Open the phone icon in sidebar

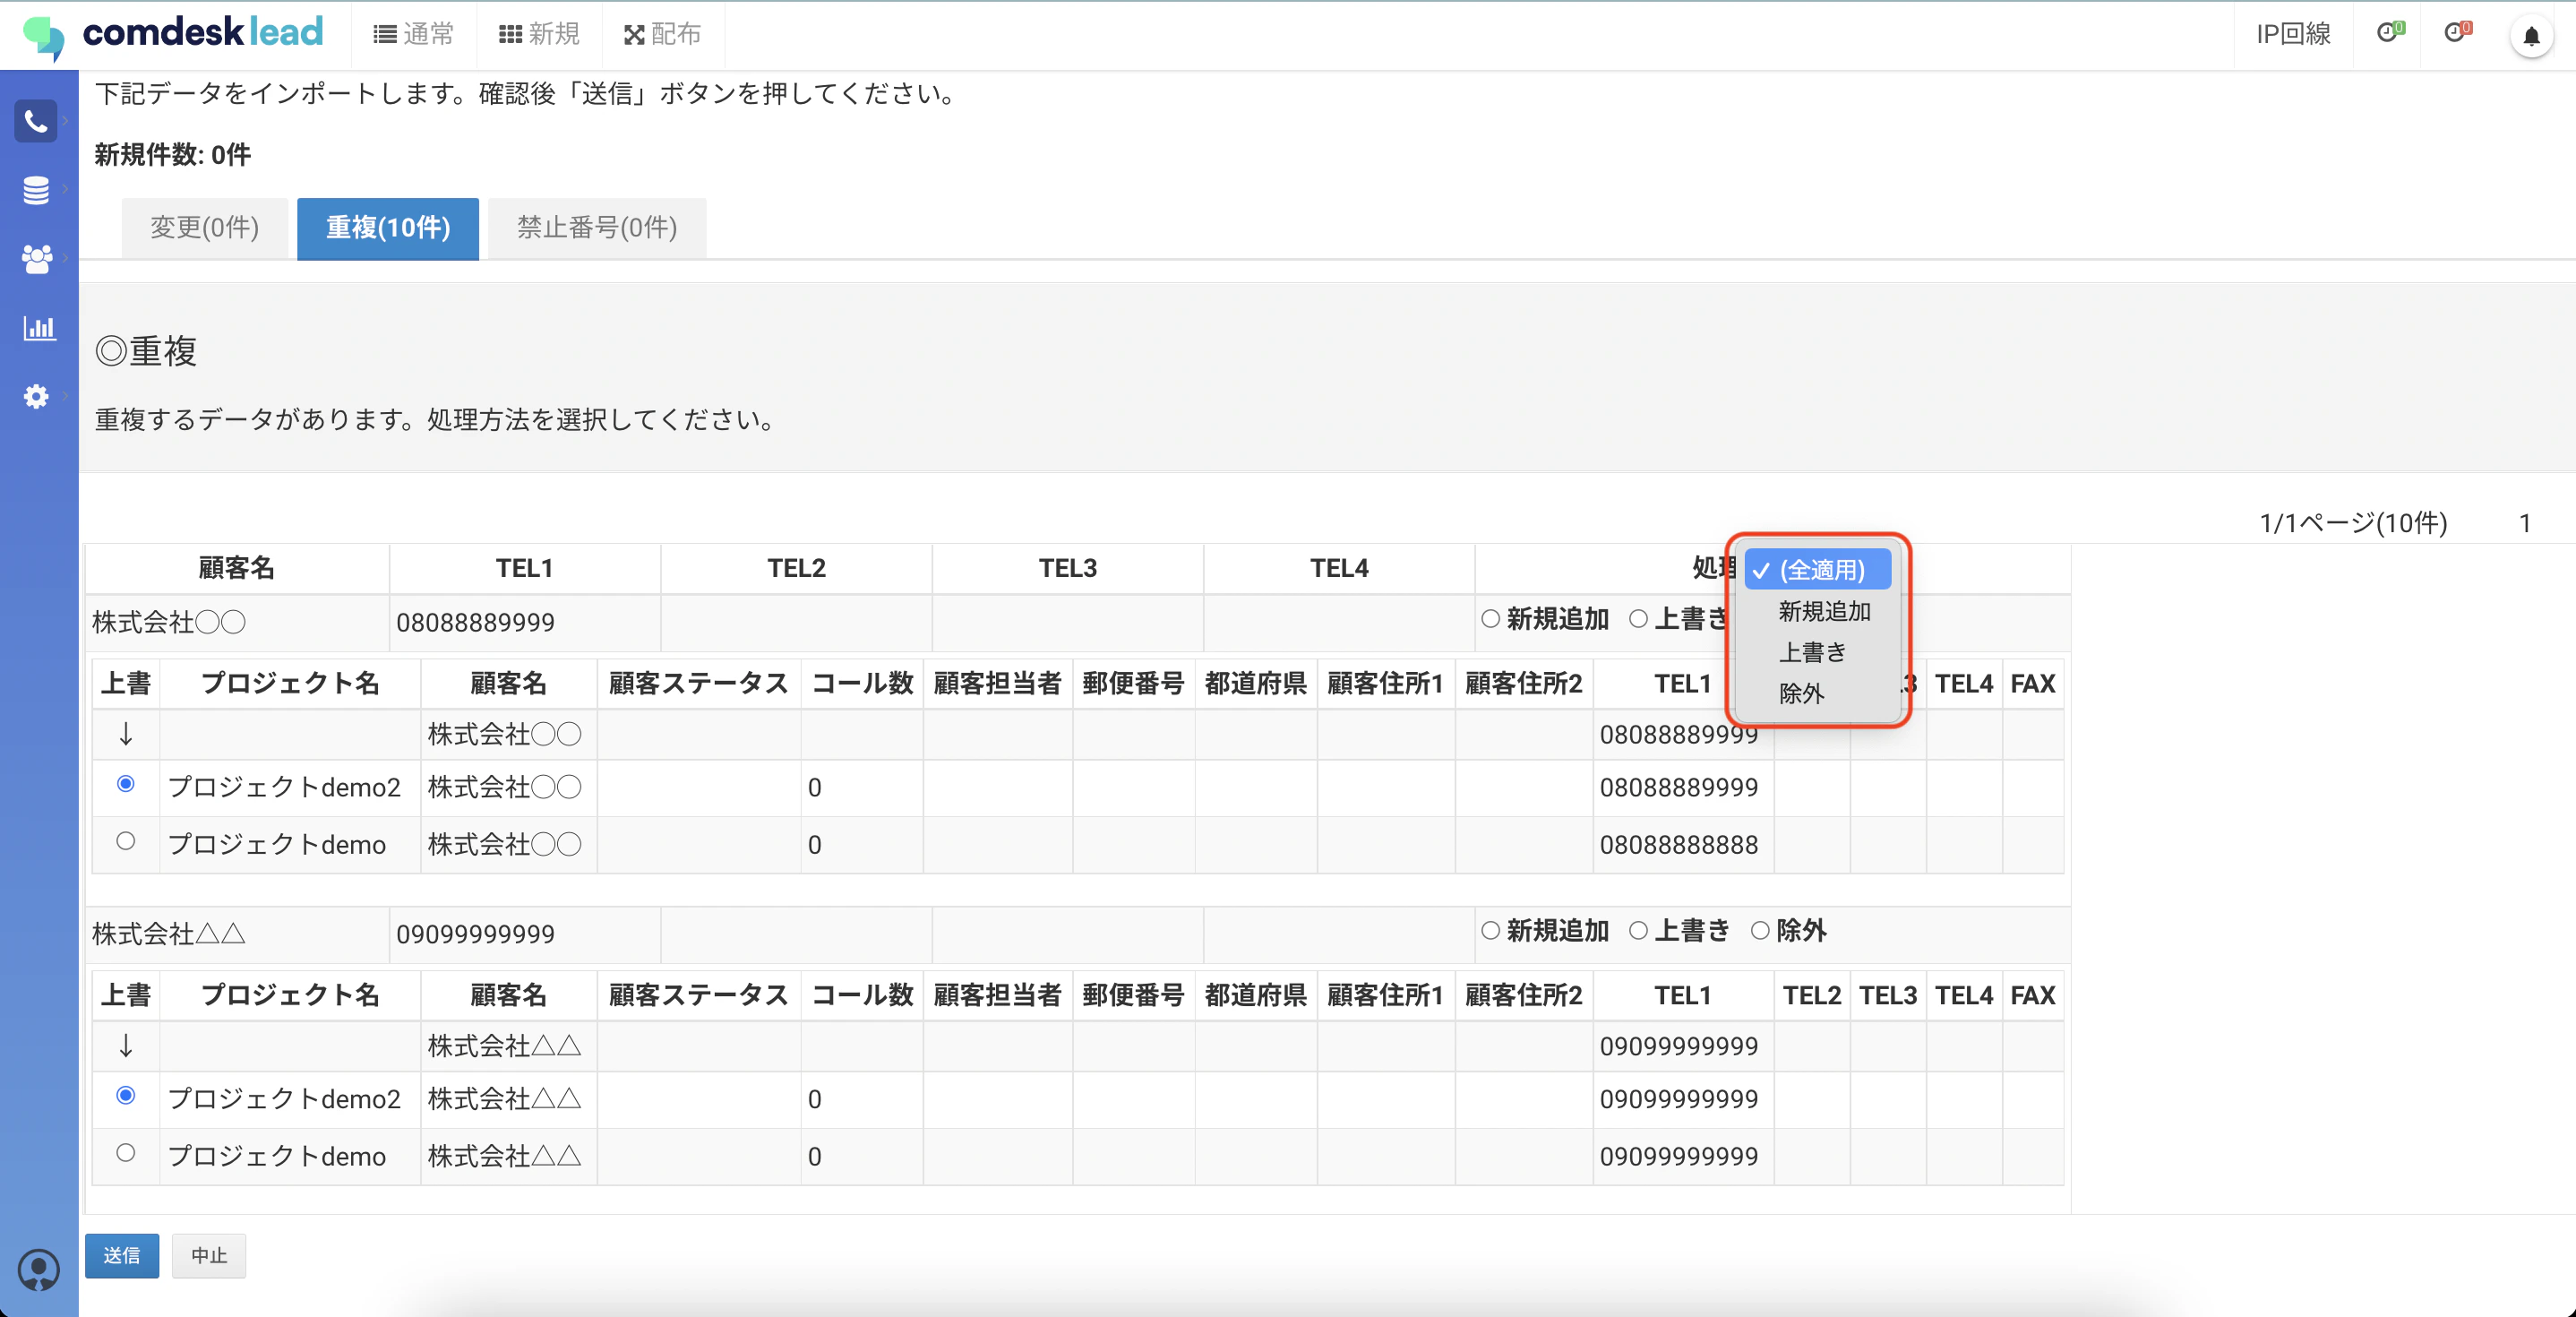coord(36,122)
